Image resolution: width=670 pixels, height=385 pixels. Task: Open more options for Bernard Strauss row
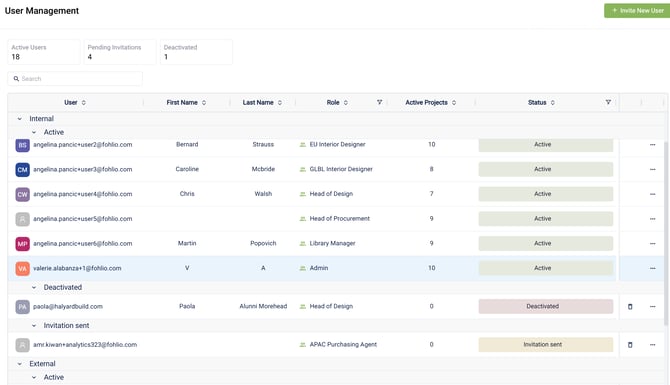(x=652, y=144)
